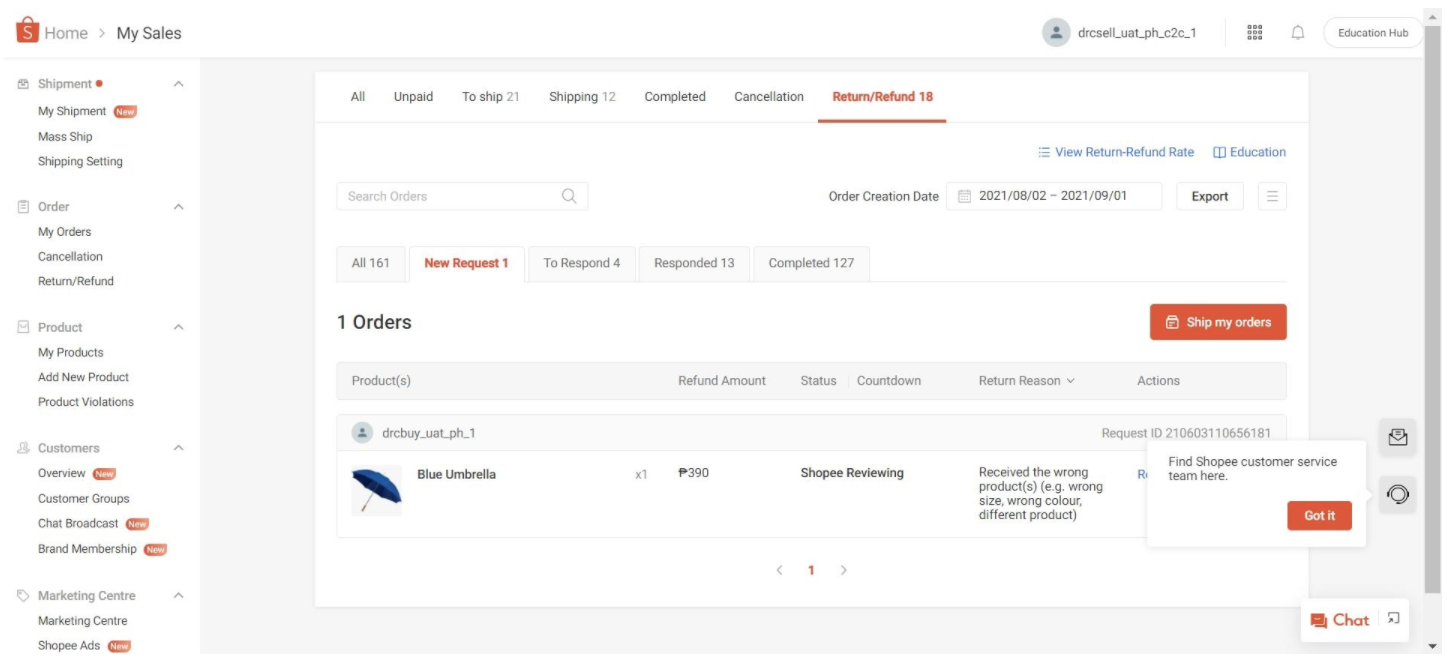Open notifications via the bell icon
1452x664 pixels.
(1298, 32)
